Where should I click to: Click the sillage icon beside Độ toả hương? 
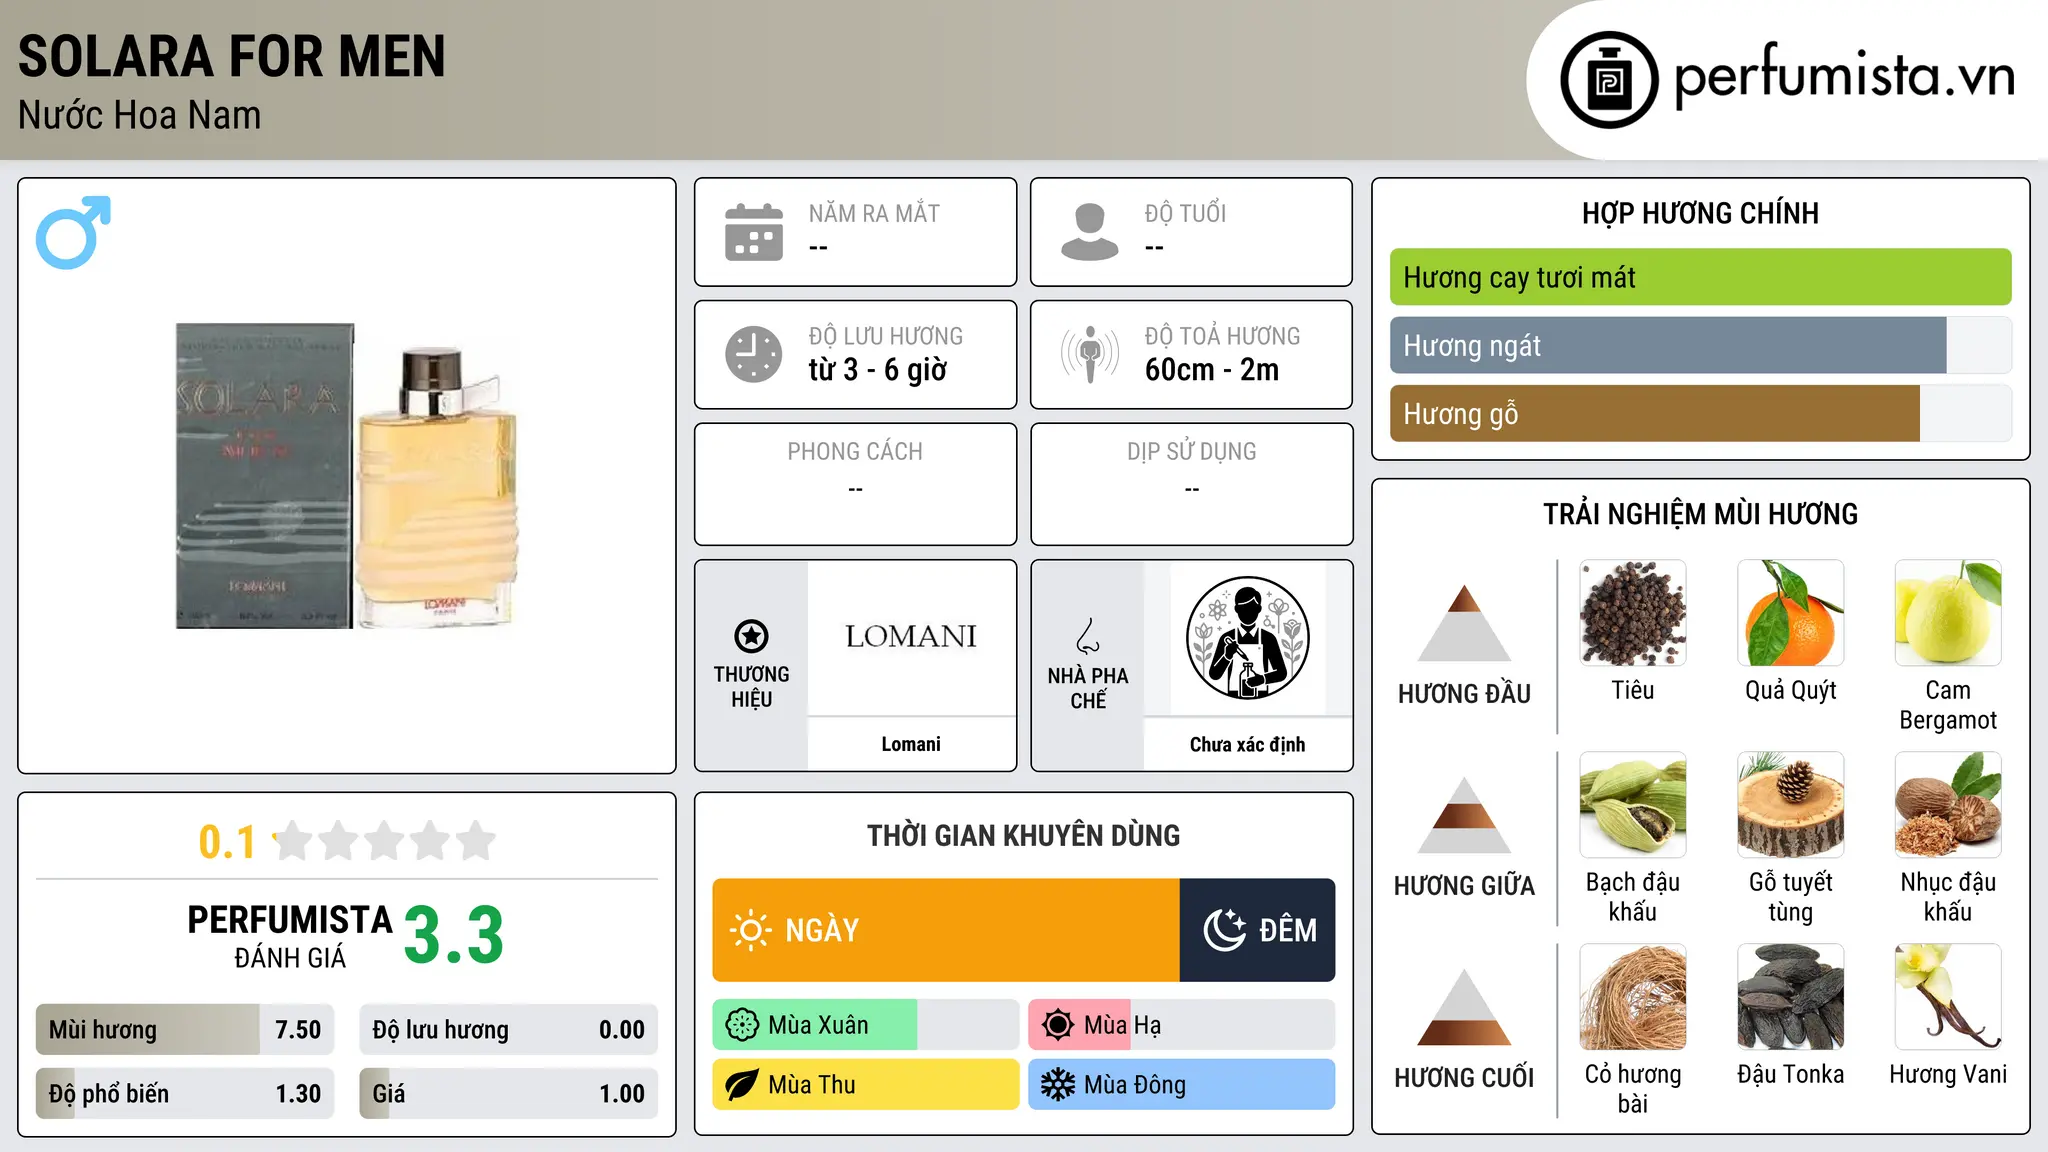[x=1090, y=354]
